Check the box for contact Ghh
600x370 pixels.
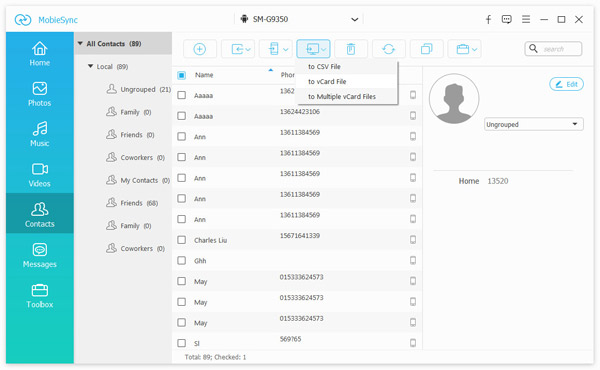pyautogui.click(x=182, y=261)
